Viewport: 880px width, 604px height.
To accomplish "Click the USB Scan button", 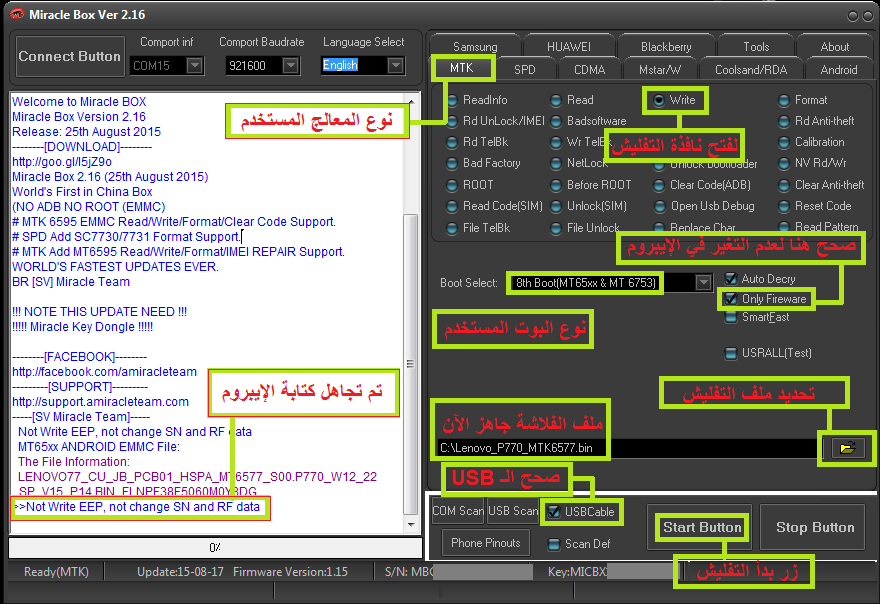I will pyautogui.click(x=513, y=511).
